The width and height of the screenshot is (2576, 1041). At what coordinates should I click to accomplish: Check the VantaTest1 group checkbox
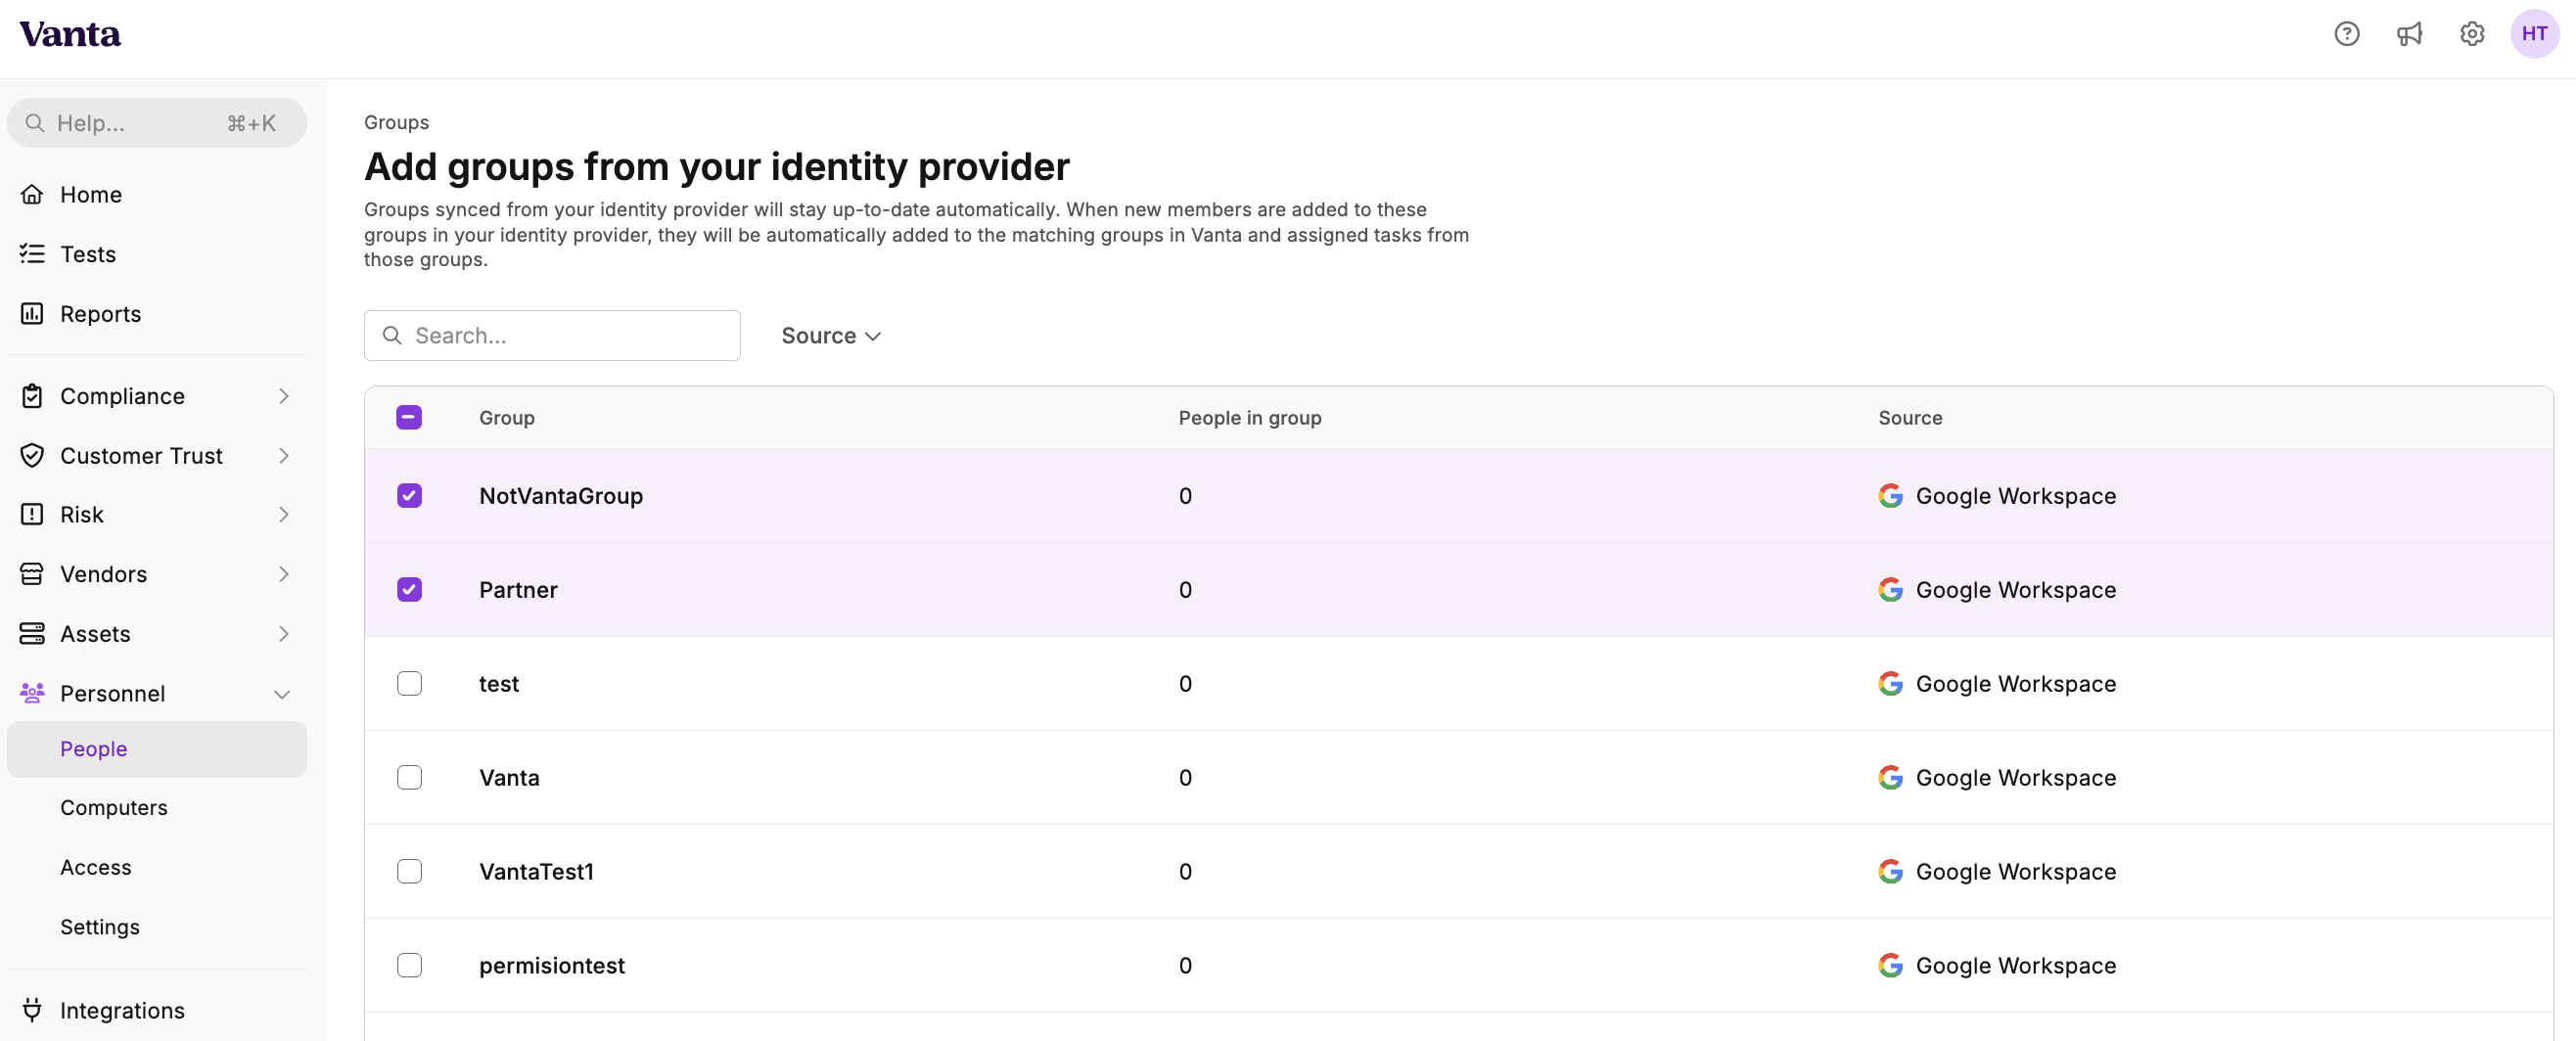[x=409, y=872]
